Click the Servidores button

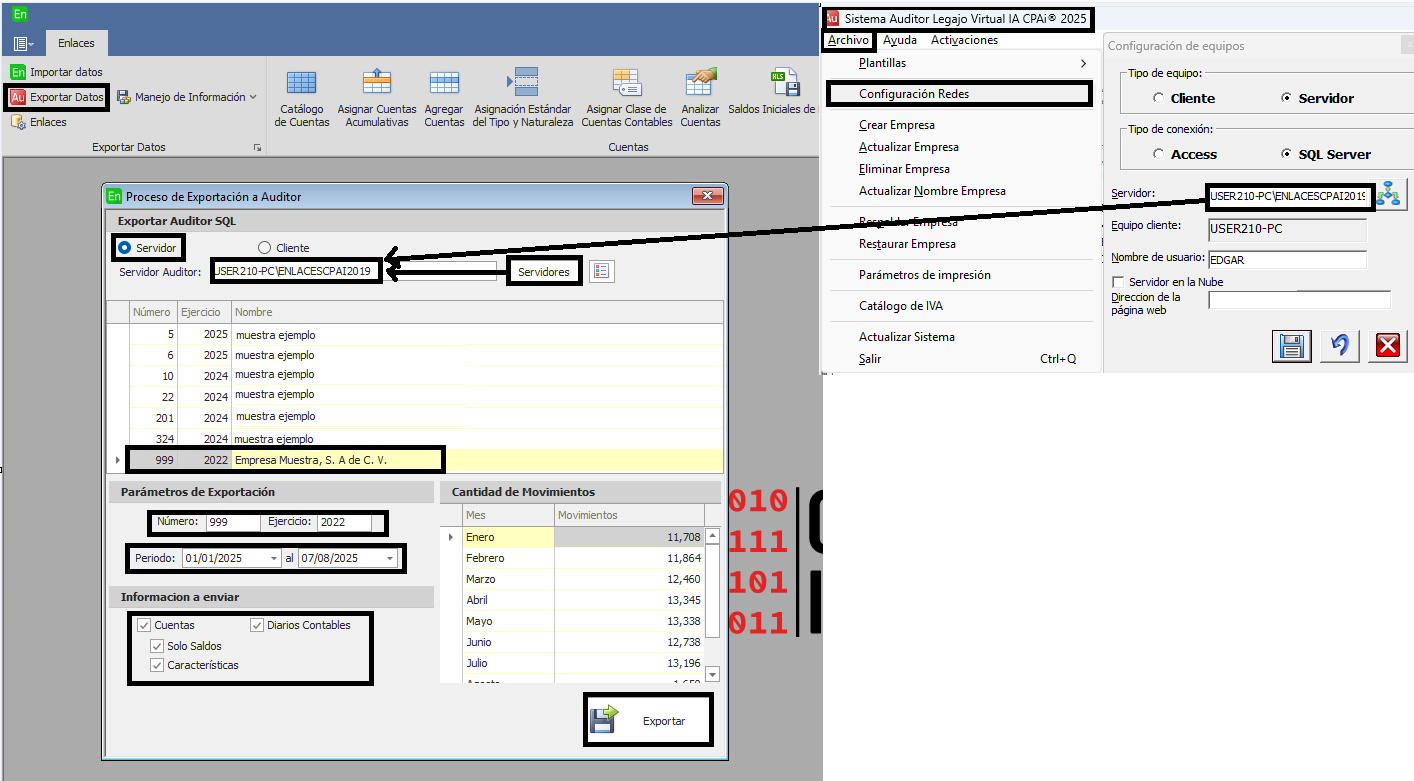click(x=544, y=272)
